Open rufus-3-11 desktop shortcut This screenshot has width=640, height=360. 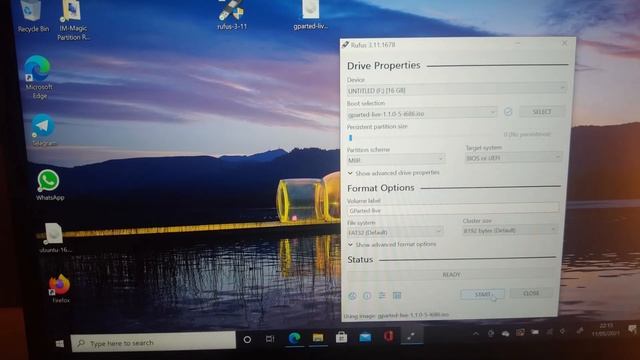point(232,15)
